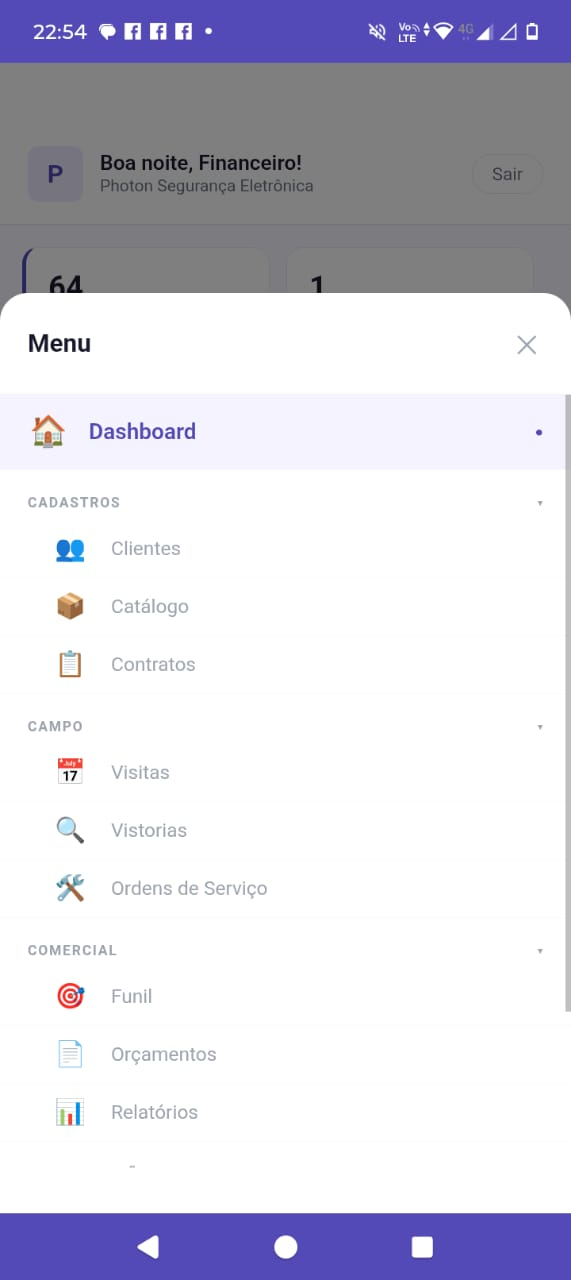
Task: Open the Ordens de Serviço tools icon
Action: pyautogui.click(x=70, y=888)
